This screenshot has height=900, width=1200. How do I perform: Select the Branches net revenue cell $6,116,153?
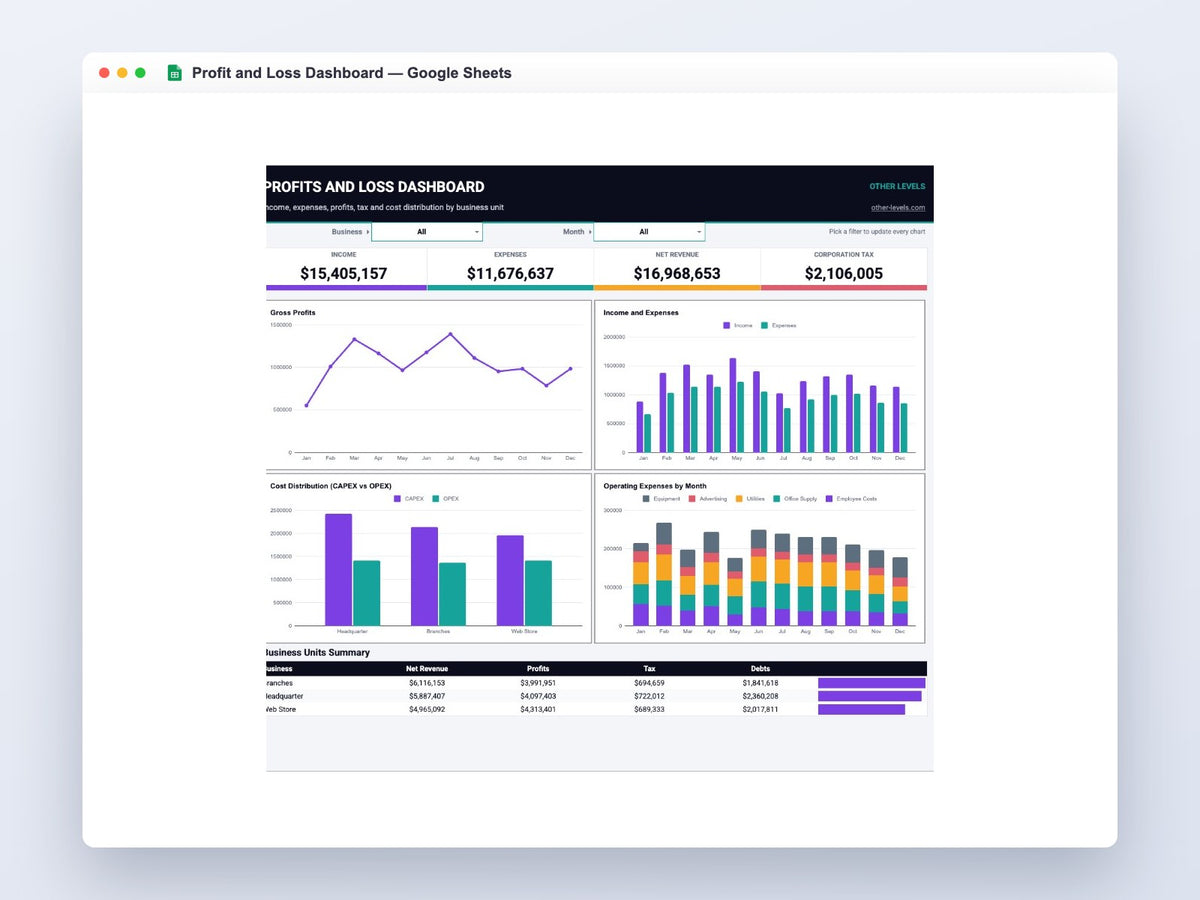click(x=427, y=683)
